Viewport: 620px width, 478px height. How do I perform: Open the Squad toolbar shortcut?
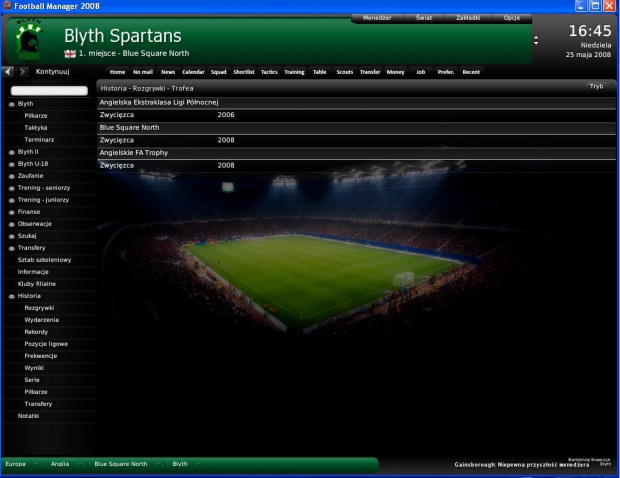click(x=218, y=72)
